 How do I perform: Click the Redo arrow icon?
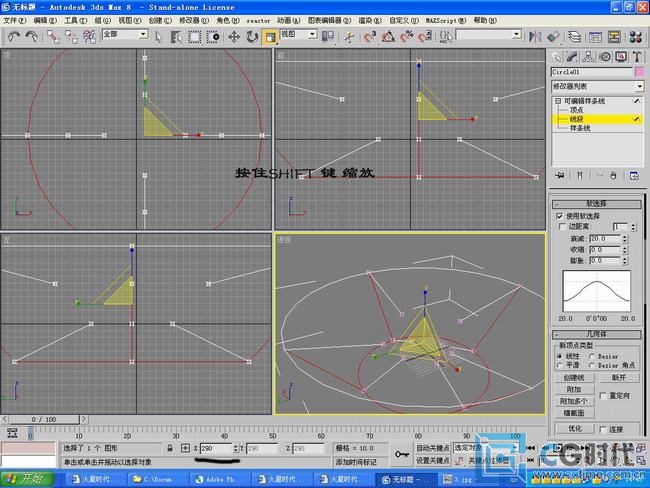pos(32,37)
